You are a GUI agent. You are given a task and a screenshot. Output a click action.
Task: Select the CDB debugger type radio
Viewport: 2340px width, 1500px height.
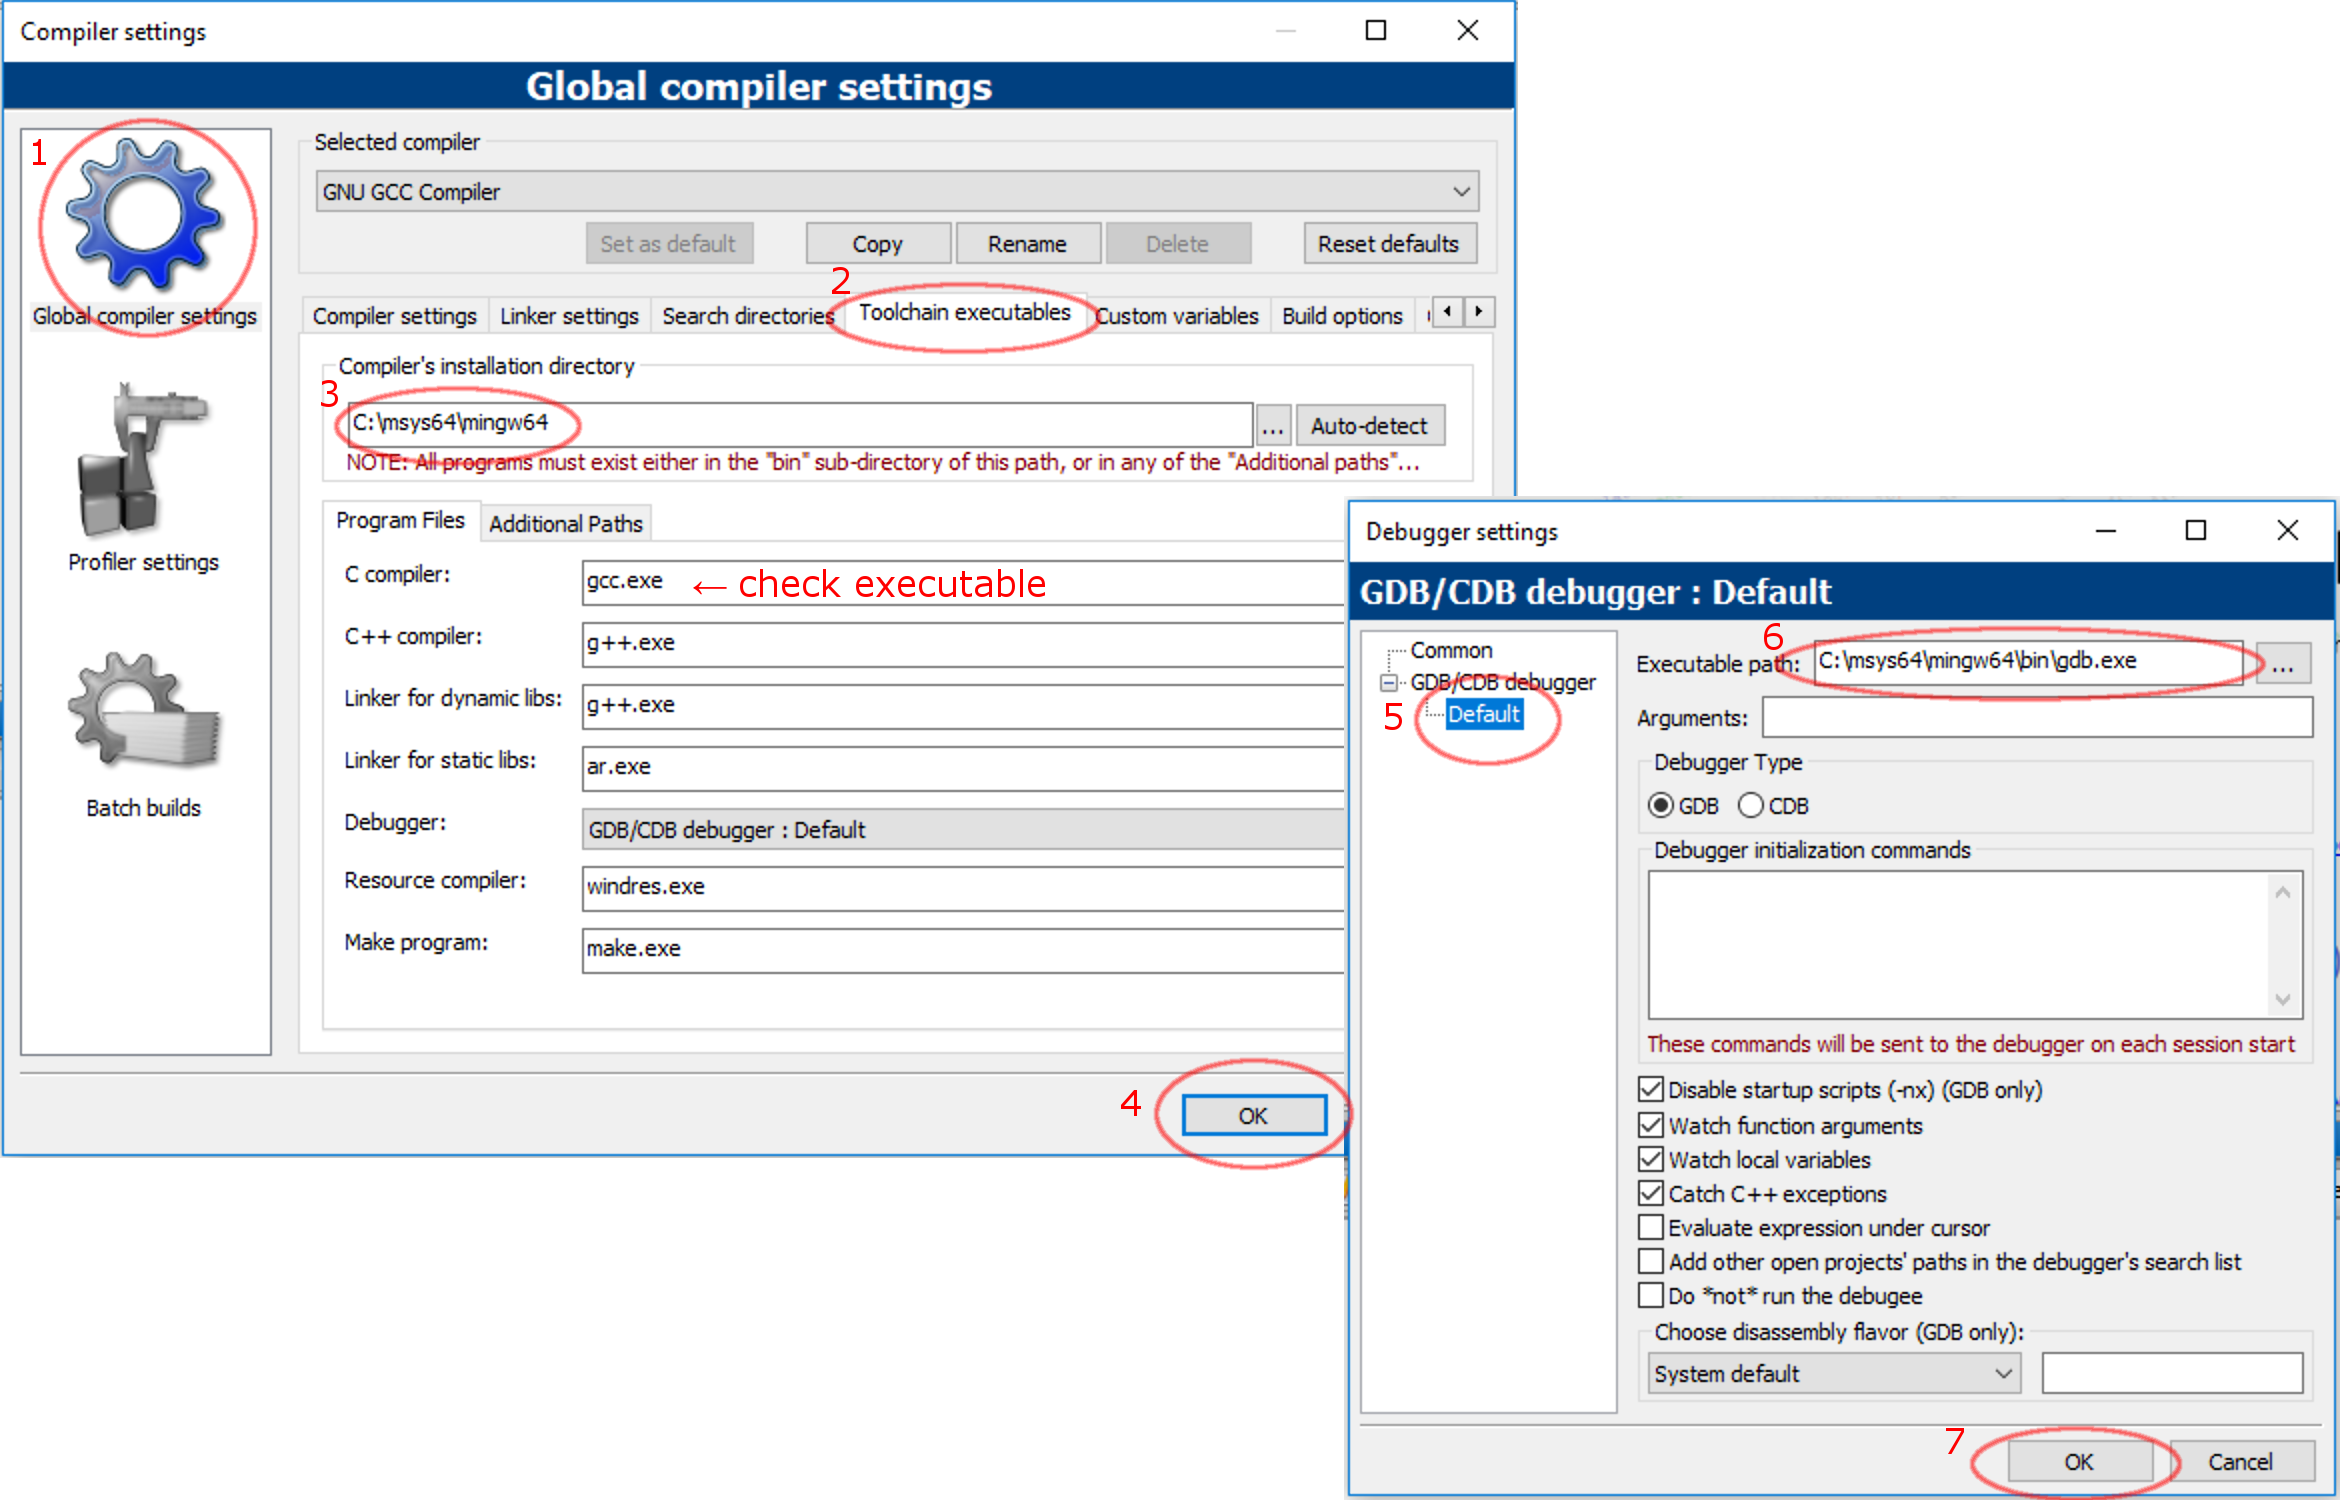pyautogui.click(x=1751, y=805)
